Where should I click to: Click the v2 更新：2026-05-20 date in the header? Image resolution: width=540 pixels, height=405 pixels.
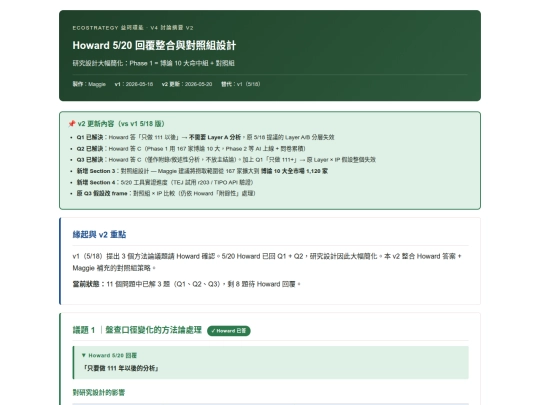point(187,84)
